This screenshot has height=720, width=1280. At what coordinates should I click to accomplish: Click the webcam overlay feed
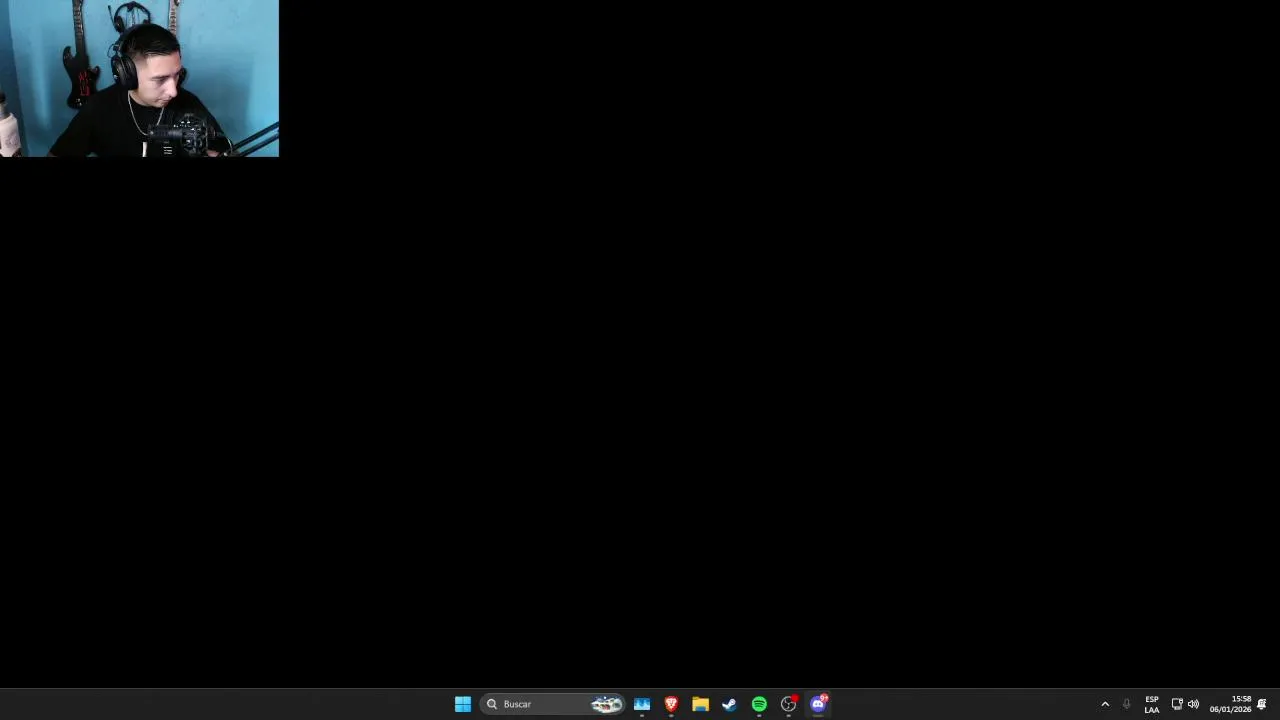[139, 78]
